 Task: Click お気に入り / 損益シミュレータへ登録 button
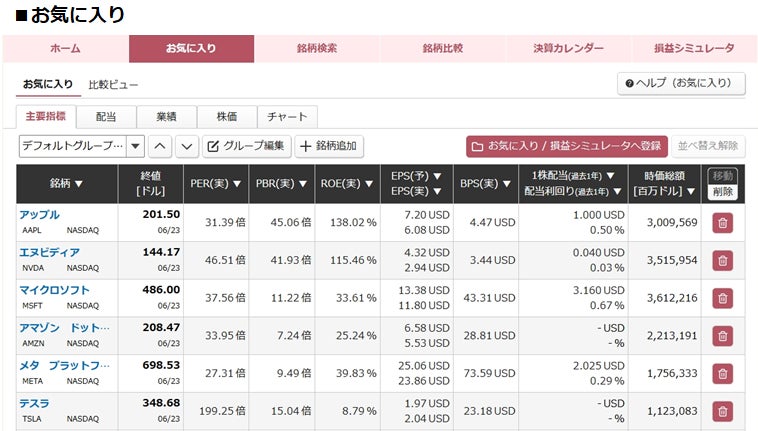pyautogui.click(x=567, y=146)
